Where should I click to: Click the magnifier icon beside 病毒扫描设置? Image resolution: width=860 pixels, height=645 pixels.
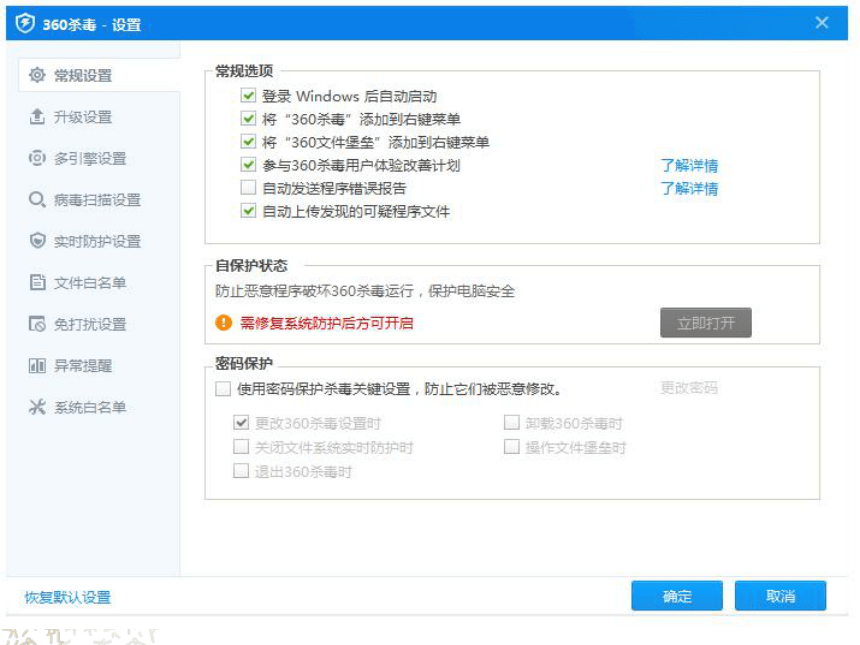pyautogui.click(x=37, y=200)
